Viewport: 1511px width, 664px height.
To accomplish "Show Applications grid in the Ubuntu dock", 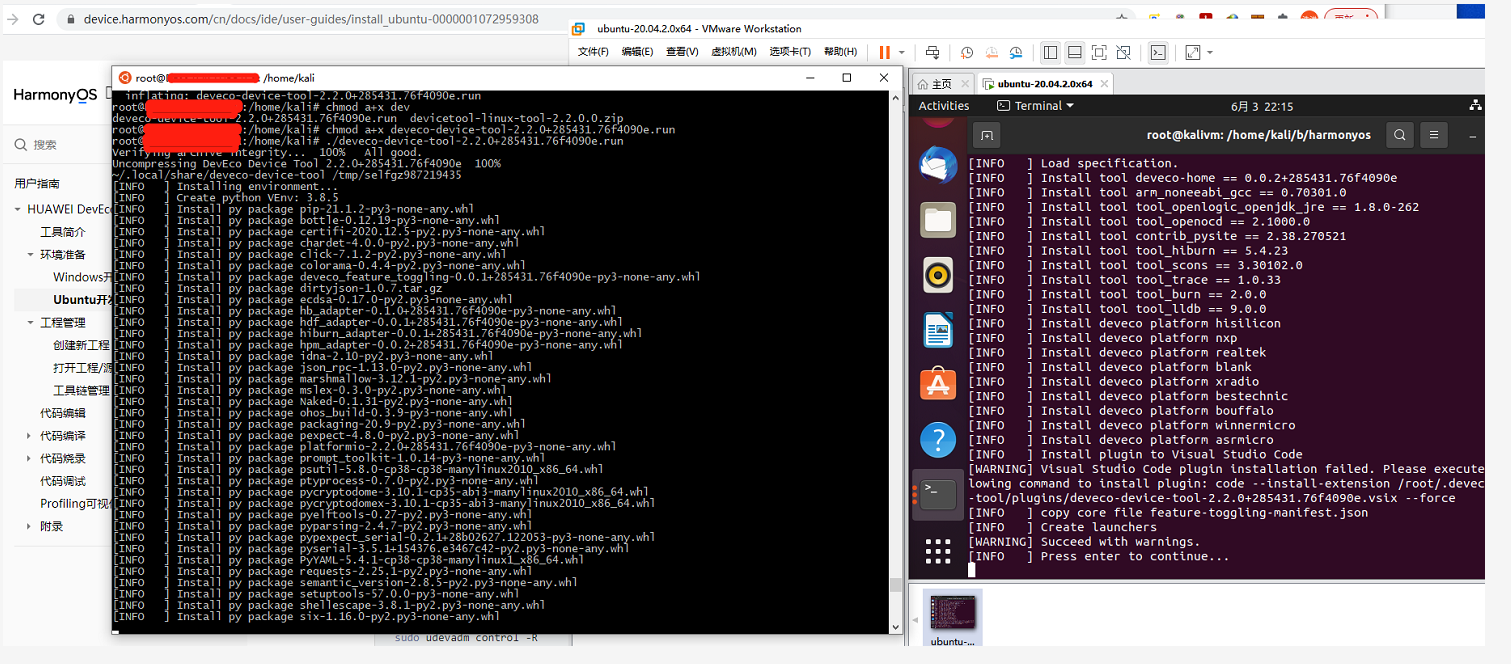I will click(938, 551).
